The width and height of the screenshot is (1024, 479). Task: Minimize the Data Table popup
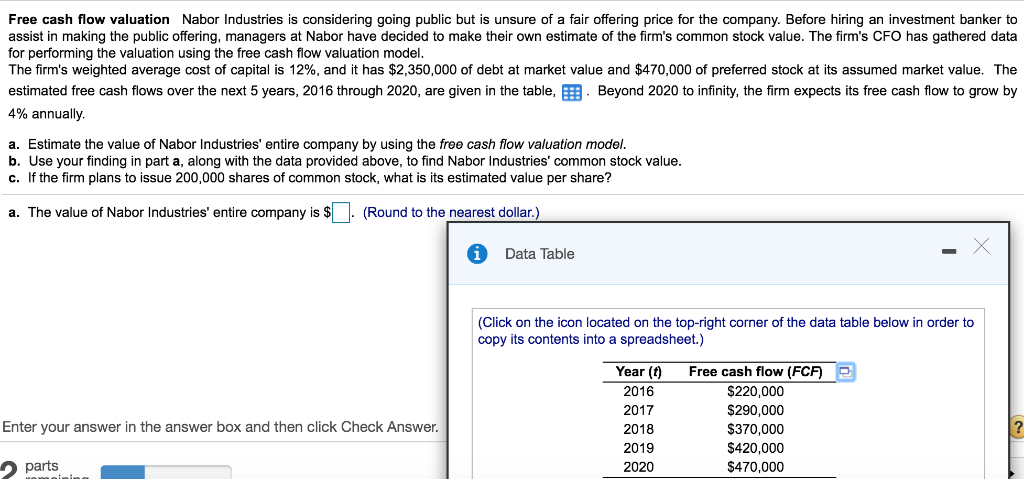(x=950, y=253)
